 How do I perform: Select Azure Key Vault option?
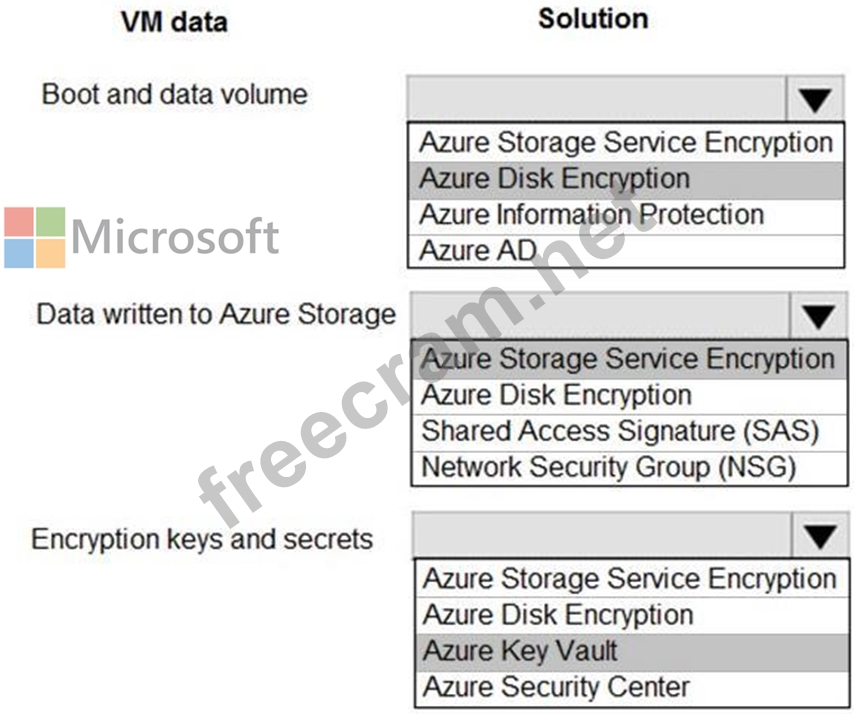[631, 652]
